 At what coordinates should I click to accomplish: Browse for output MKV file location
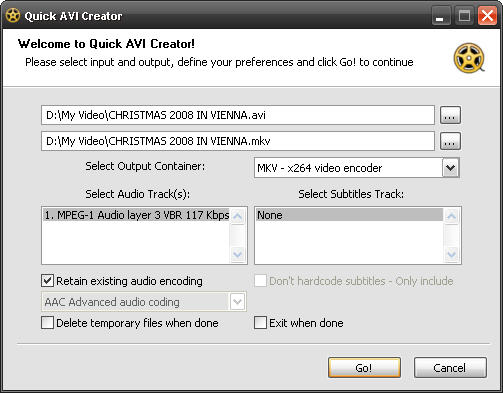[450, 141]
